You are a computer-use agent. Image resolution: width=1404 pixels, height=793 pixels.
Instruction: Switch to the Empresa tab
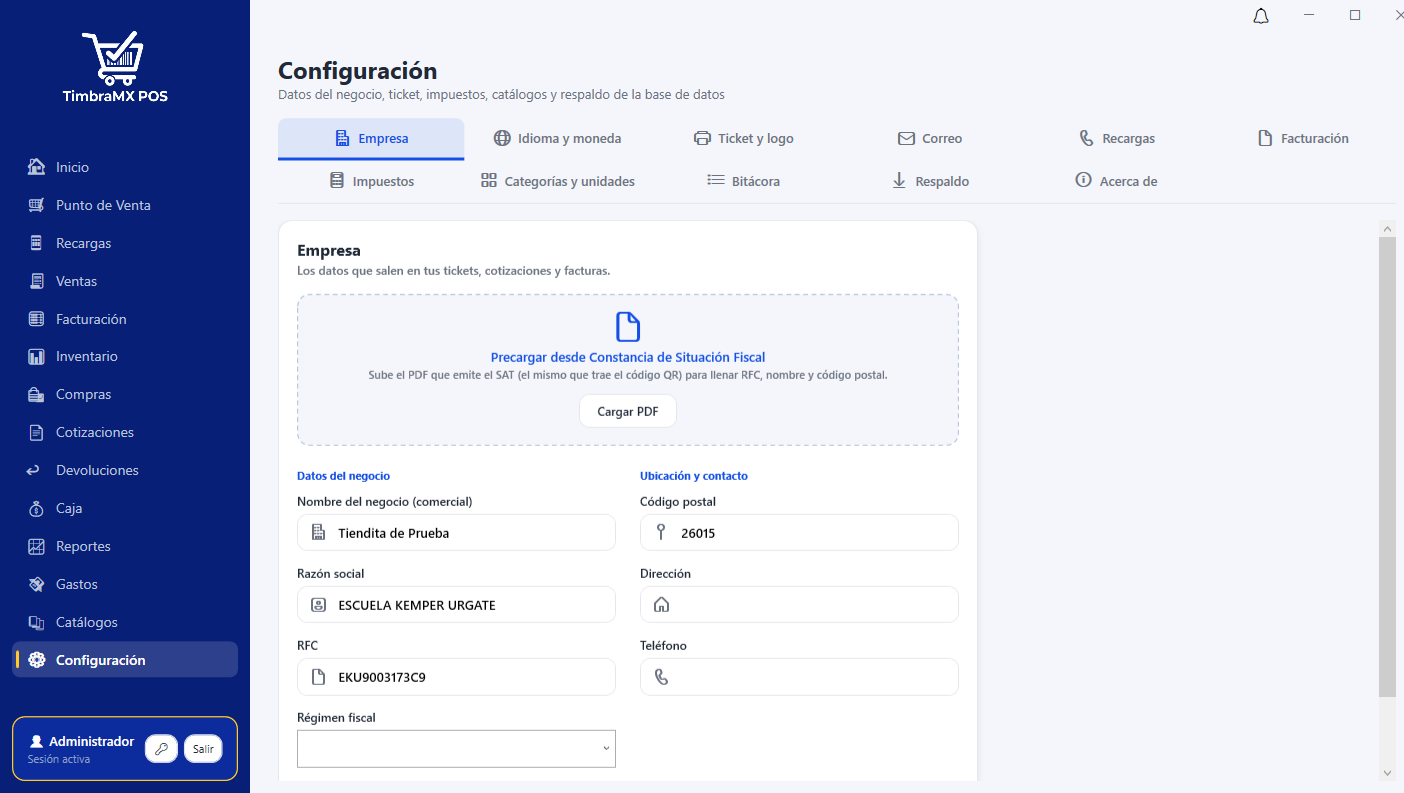(x=371, y=139)
